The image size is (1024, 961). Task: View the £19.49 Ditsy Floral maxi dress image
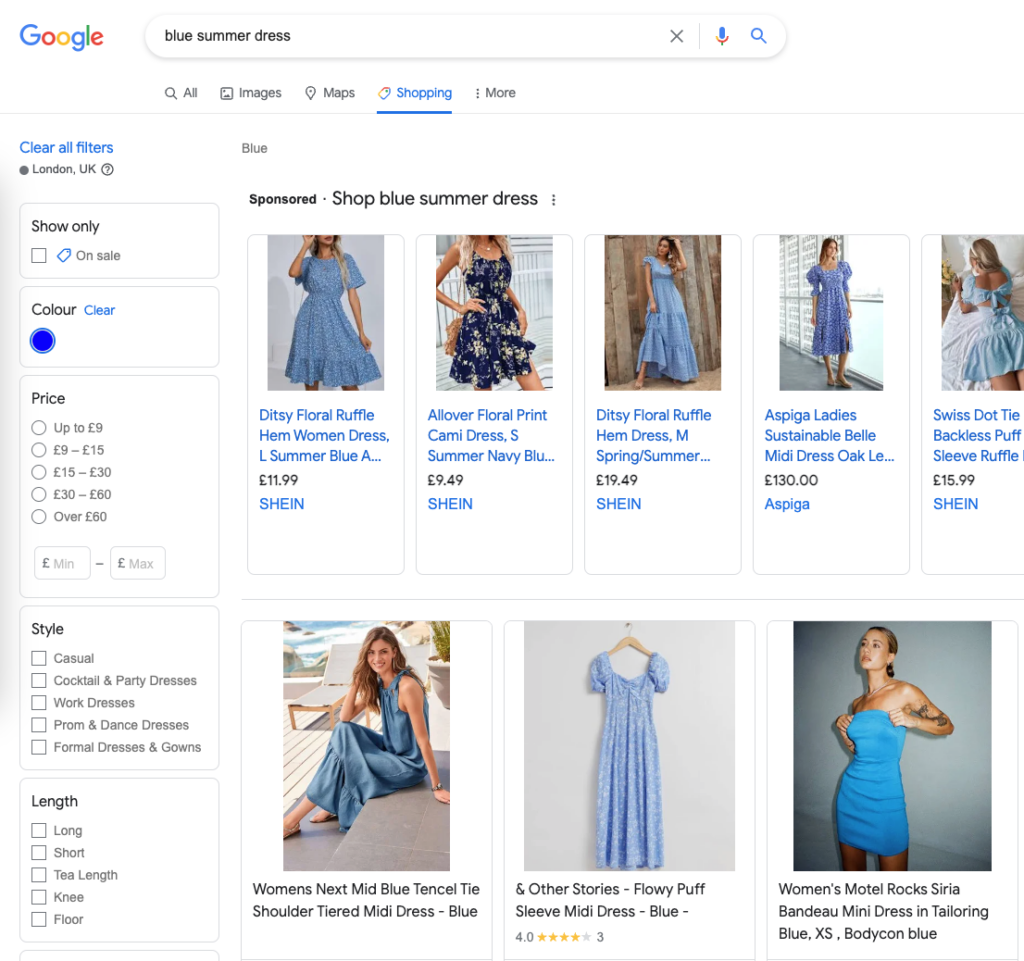point(663,313)
